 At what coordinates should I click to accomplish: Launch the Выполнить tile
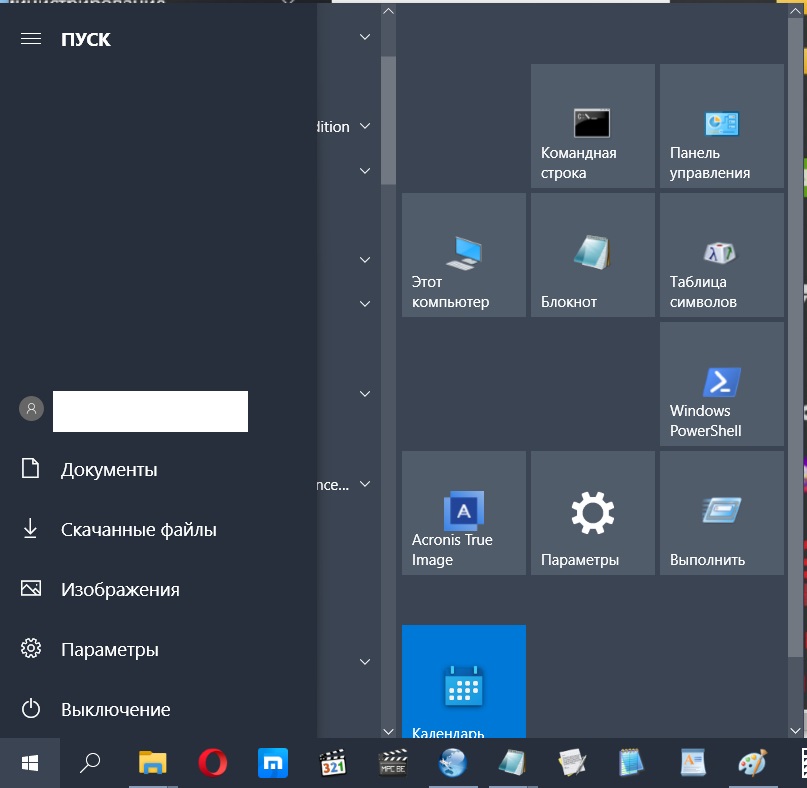[722, 513]
